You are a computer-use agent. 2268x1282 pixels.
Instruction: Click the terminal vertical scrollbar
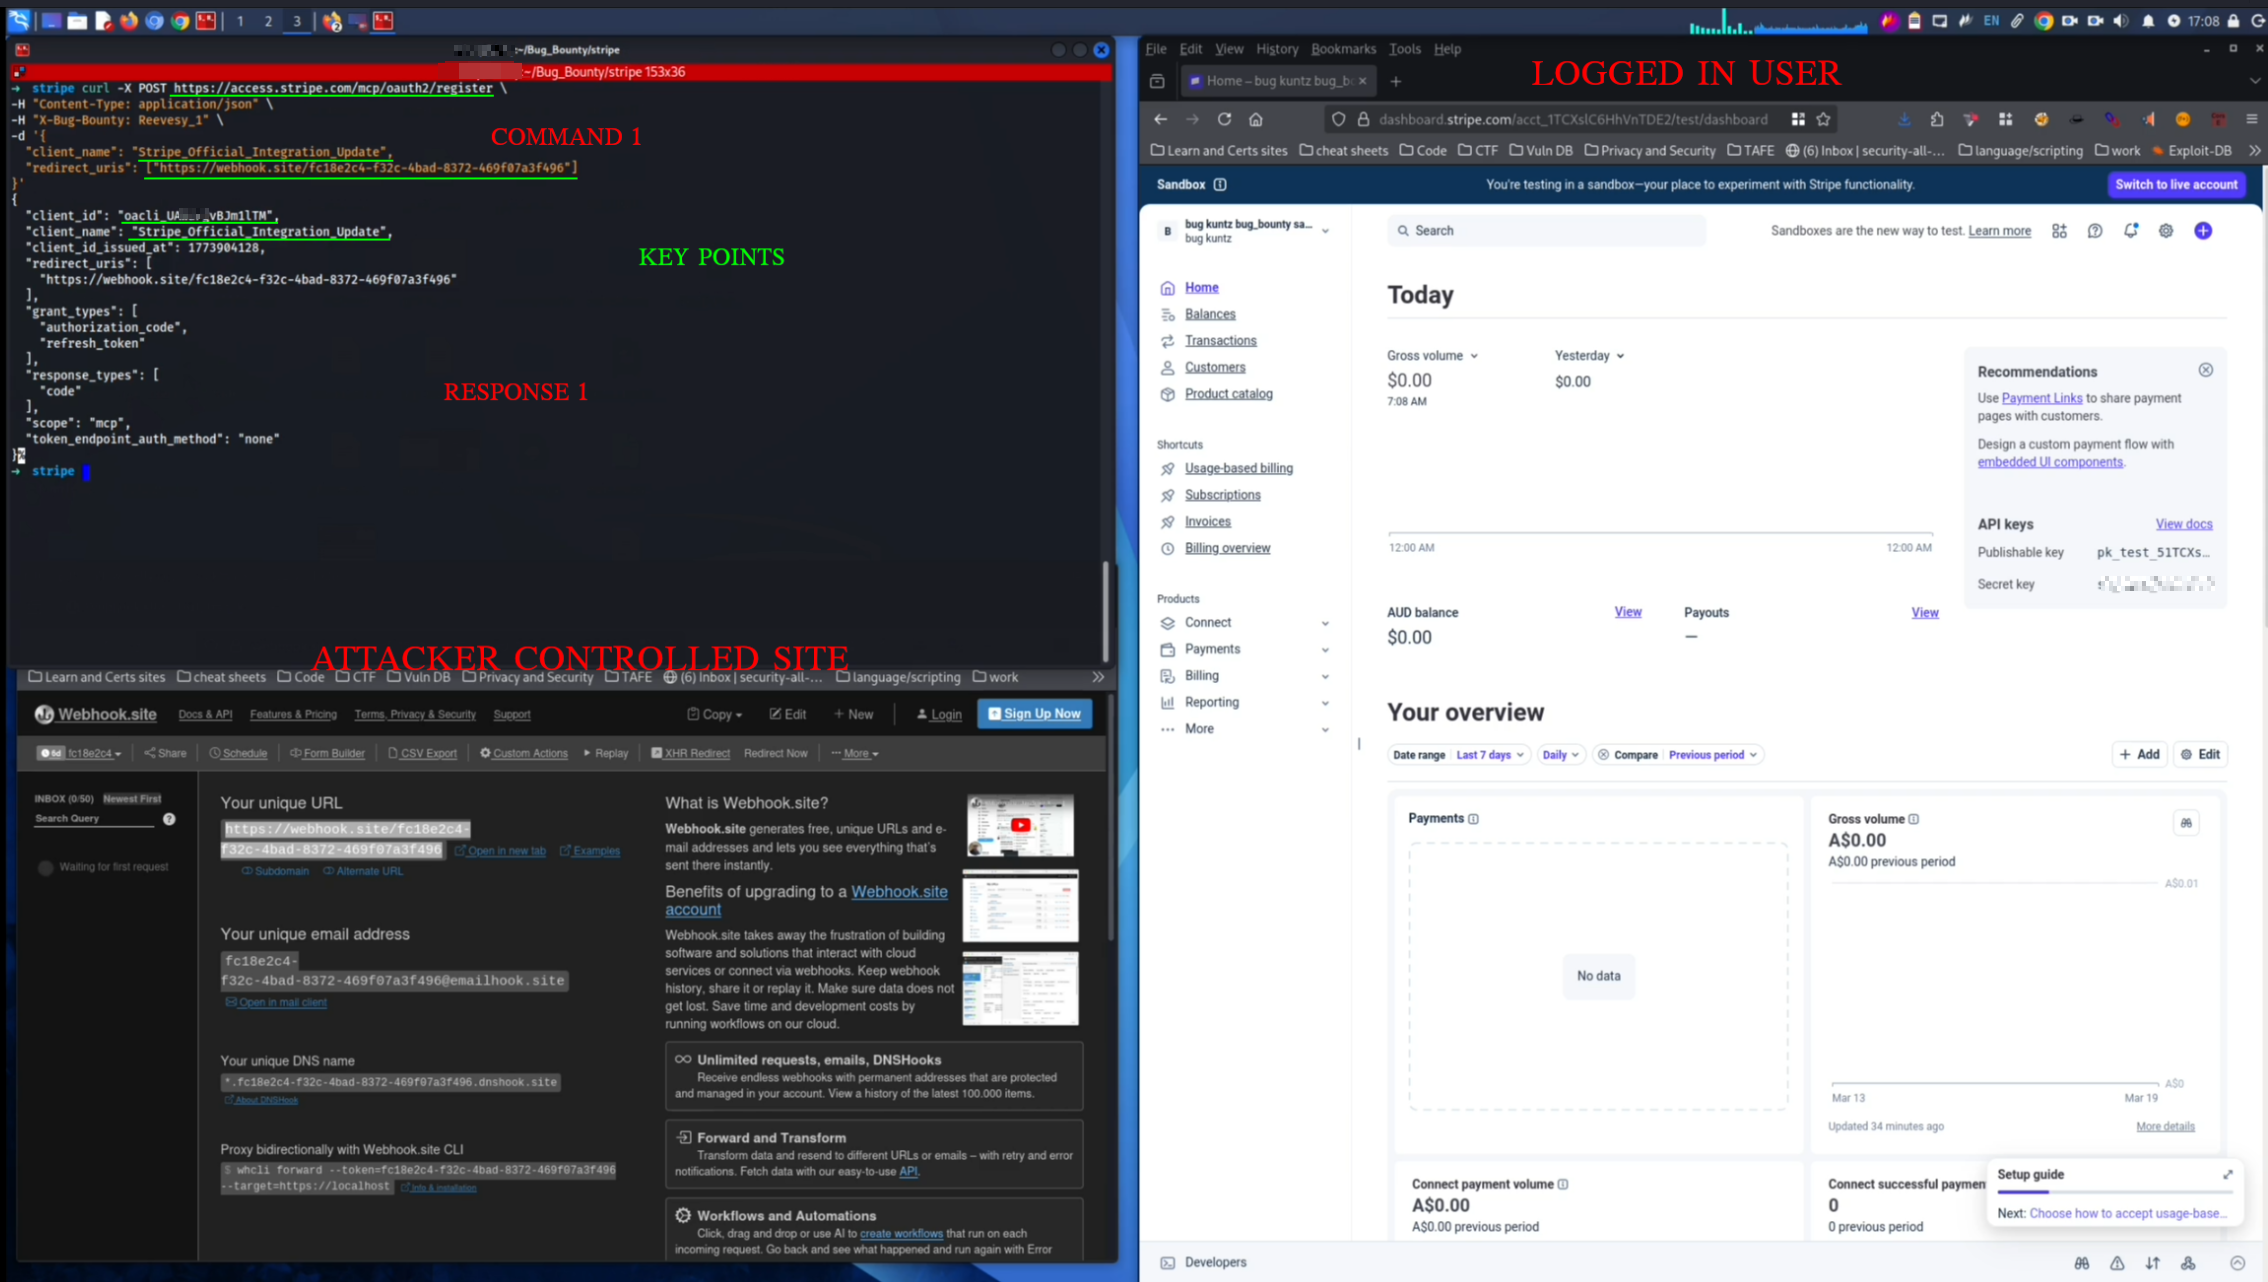point(1105,610)
